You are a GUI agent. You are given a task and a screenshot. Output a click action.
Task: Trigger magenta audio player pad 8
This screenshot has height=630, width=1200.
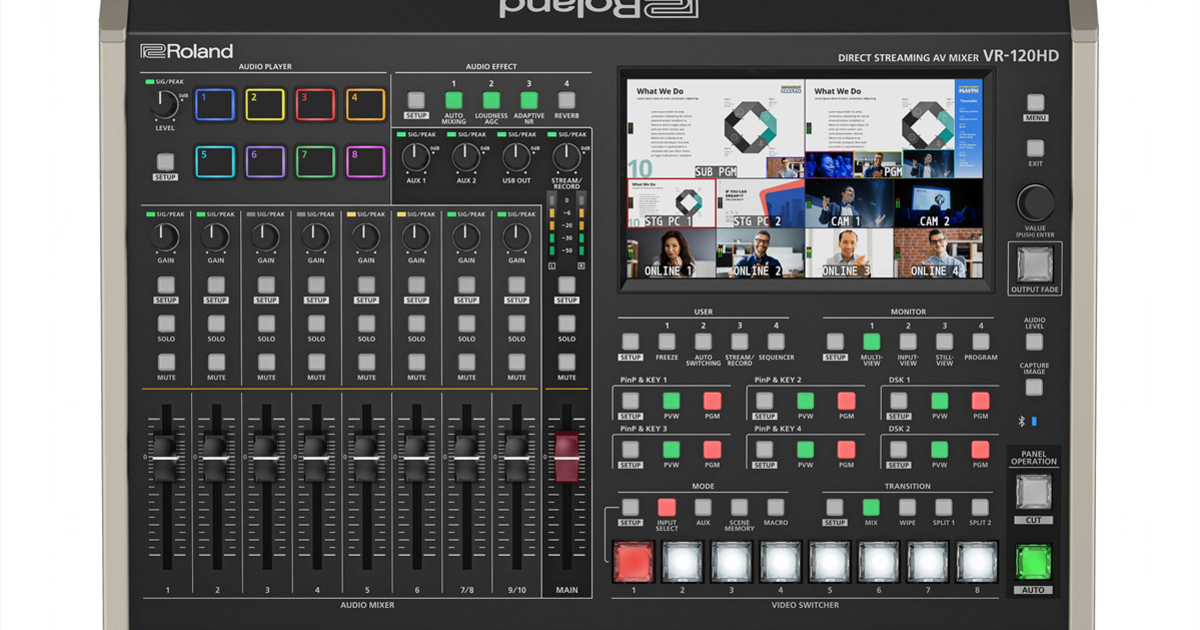(x=365, y=161)
